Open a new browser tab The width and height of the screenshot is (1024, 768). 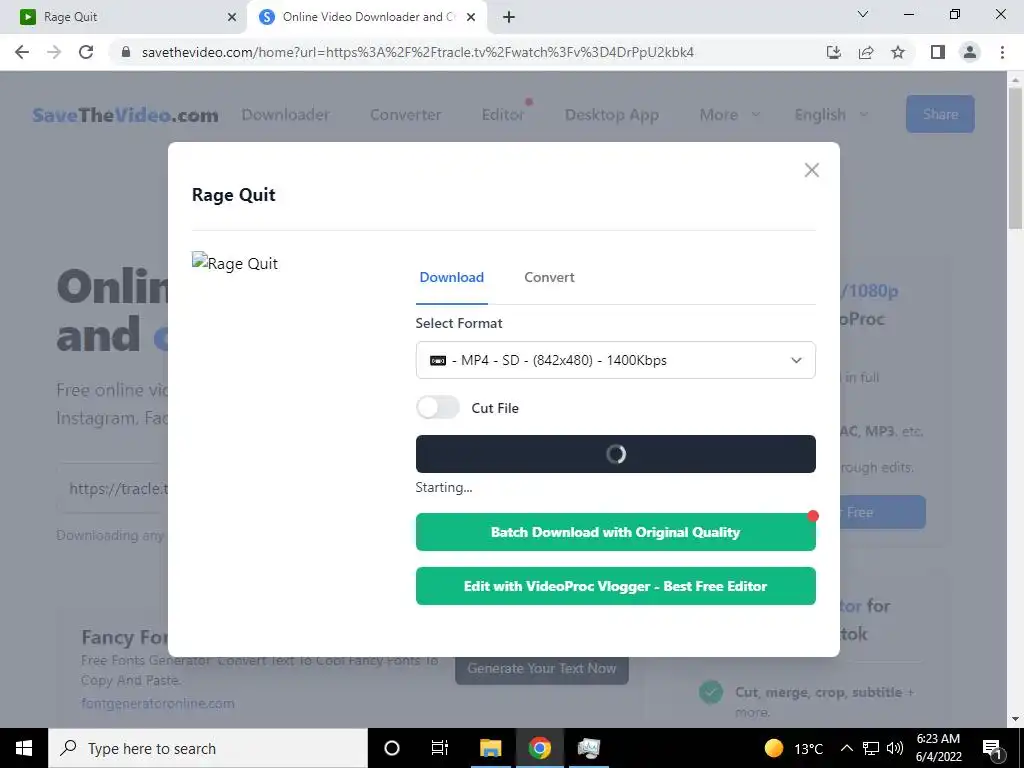(x=509, y=17)
